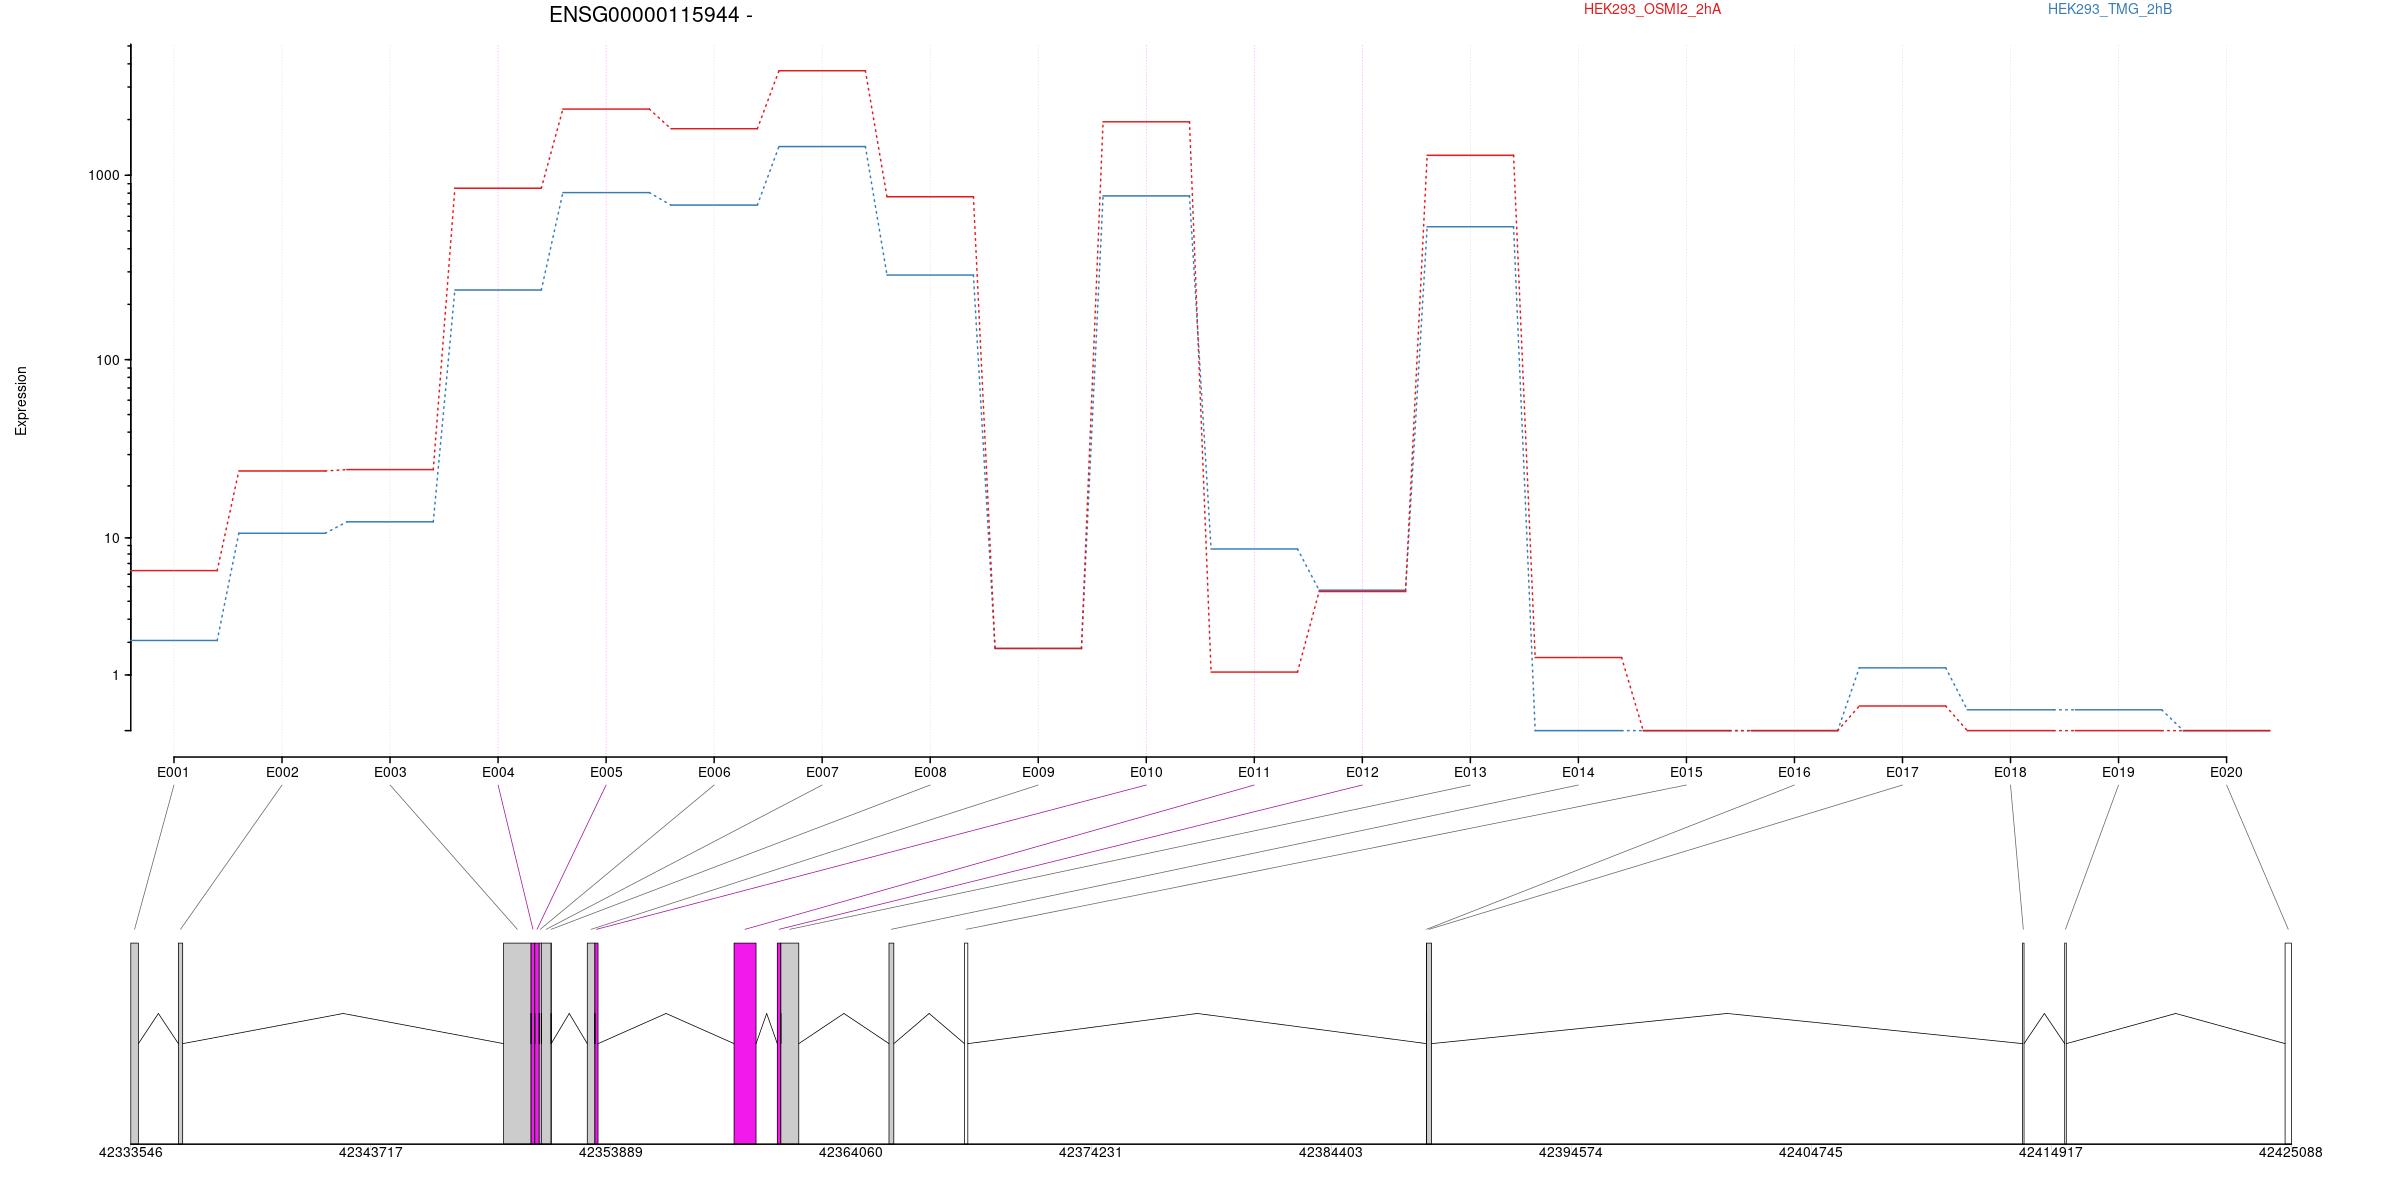
Task: Click genomic coordinate 42404745
Action: (x=1811, y=1152)
